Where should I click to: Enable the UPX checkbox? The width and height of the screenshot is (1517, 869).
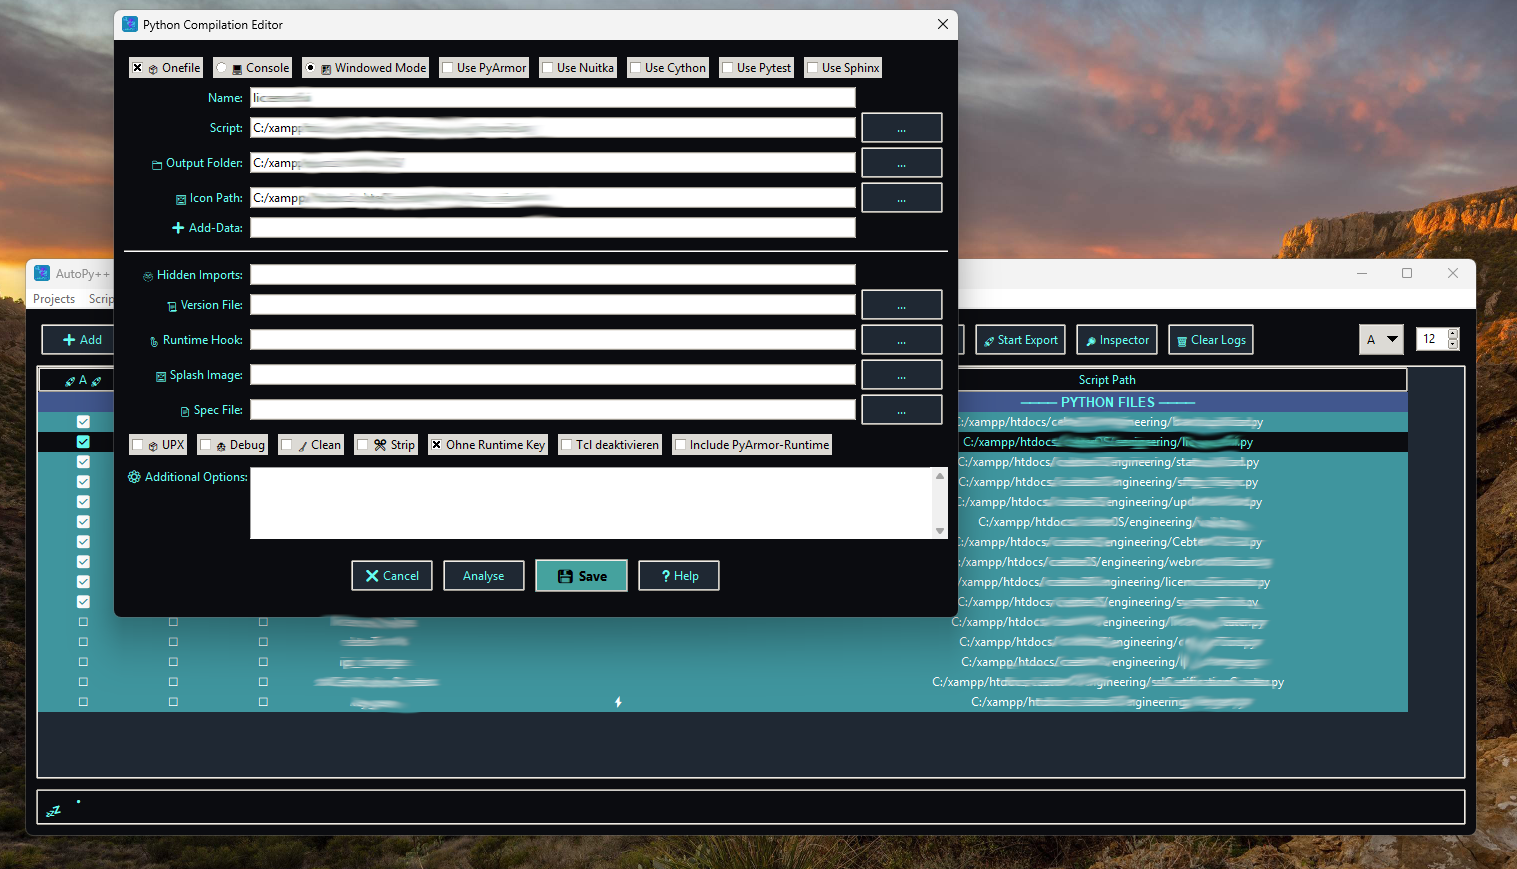138,444
